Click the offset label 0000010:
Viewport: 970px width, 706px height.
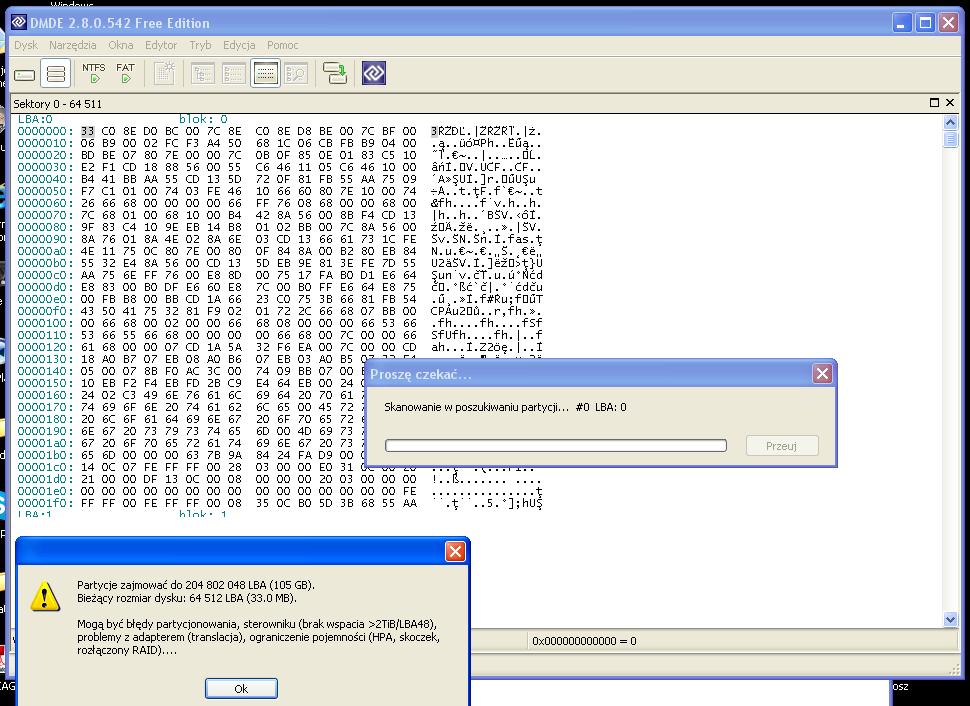pyautogui.click(x=45, y=143)
